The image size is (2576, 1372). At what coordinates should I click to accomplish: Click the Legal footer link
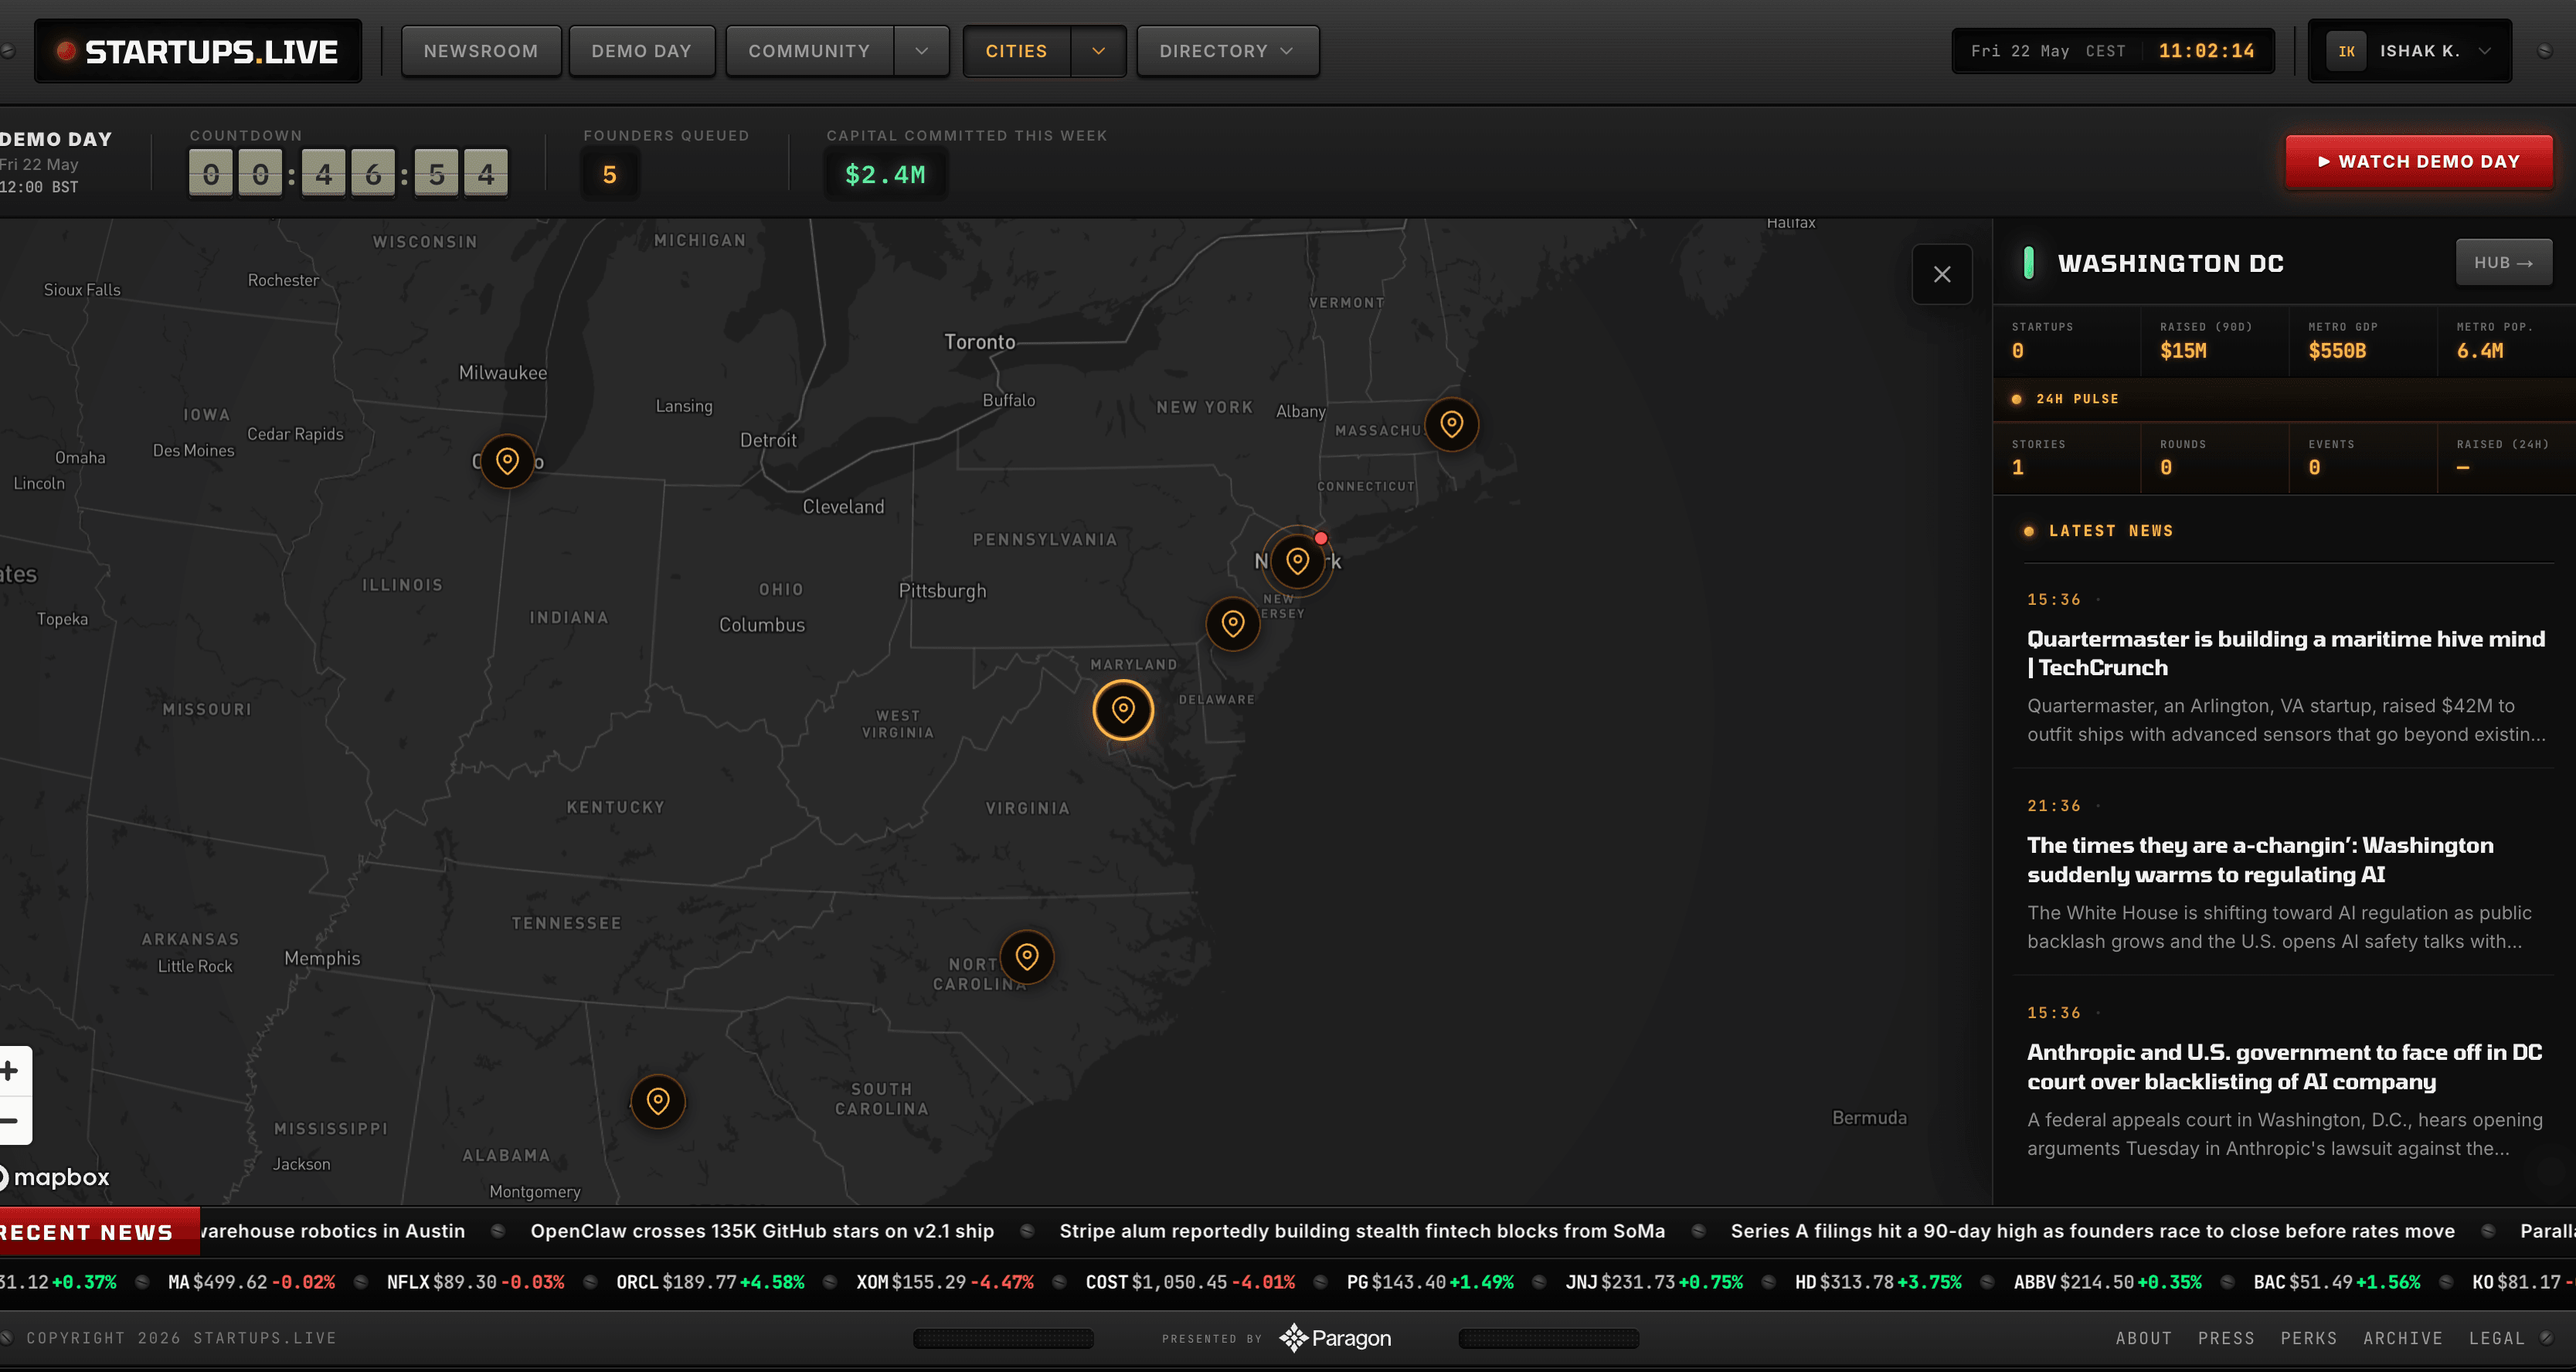pyautogui.click(x=2496, y=1338)
